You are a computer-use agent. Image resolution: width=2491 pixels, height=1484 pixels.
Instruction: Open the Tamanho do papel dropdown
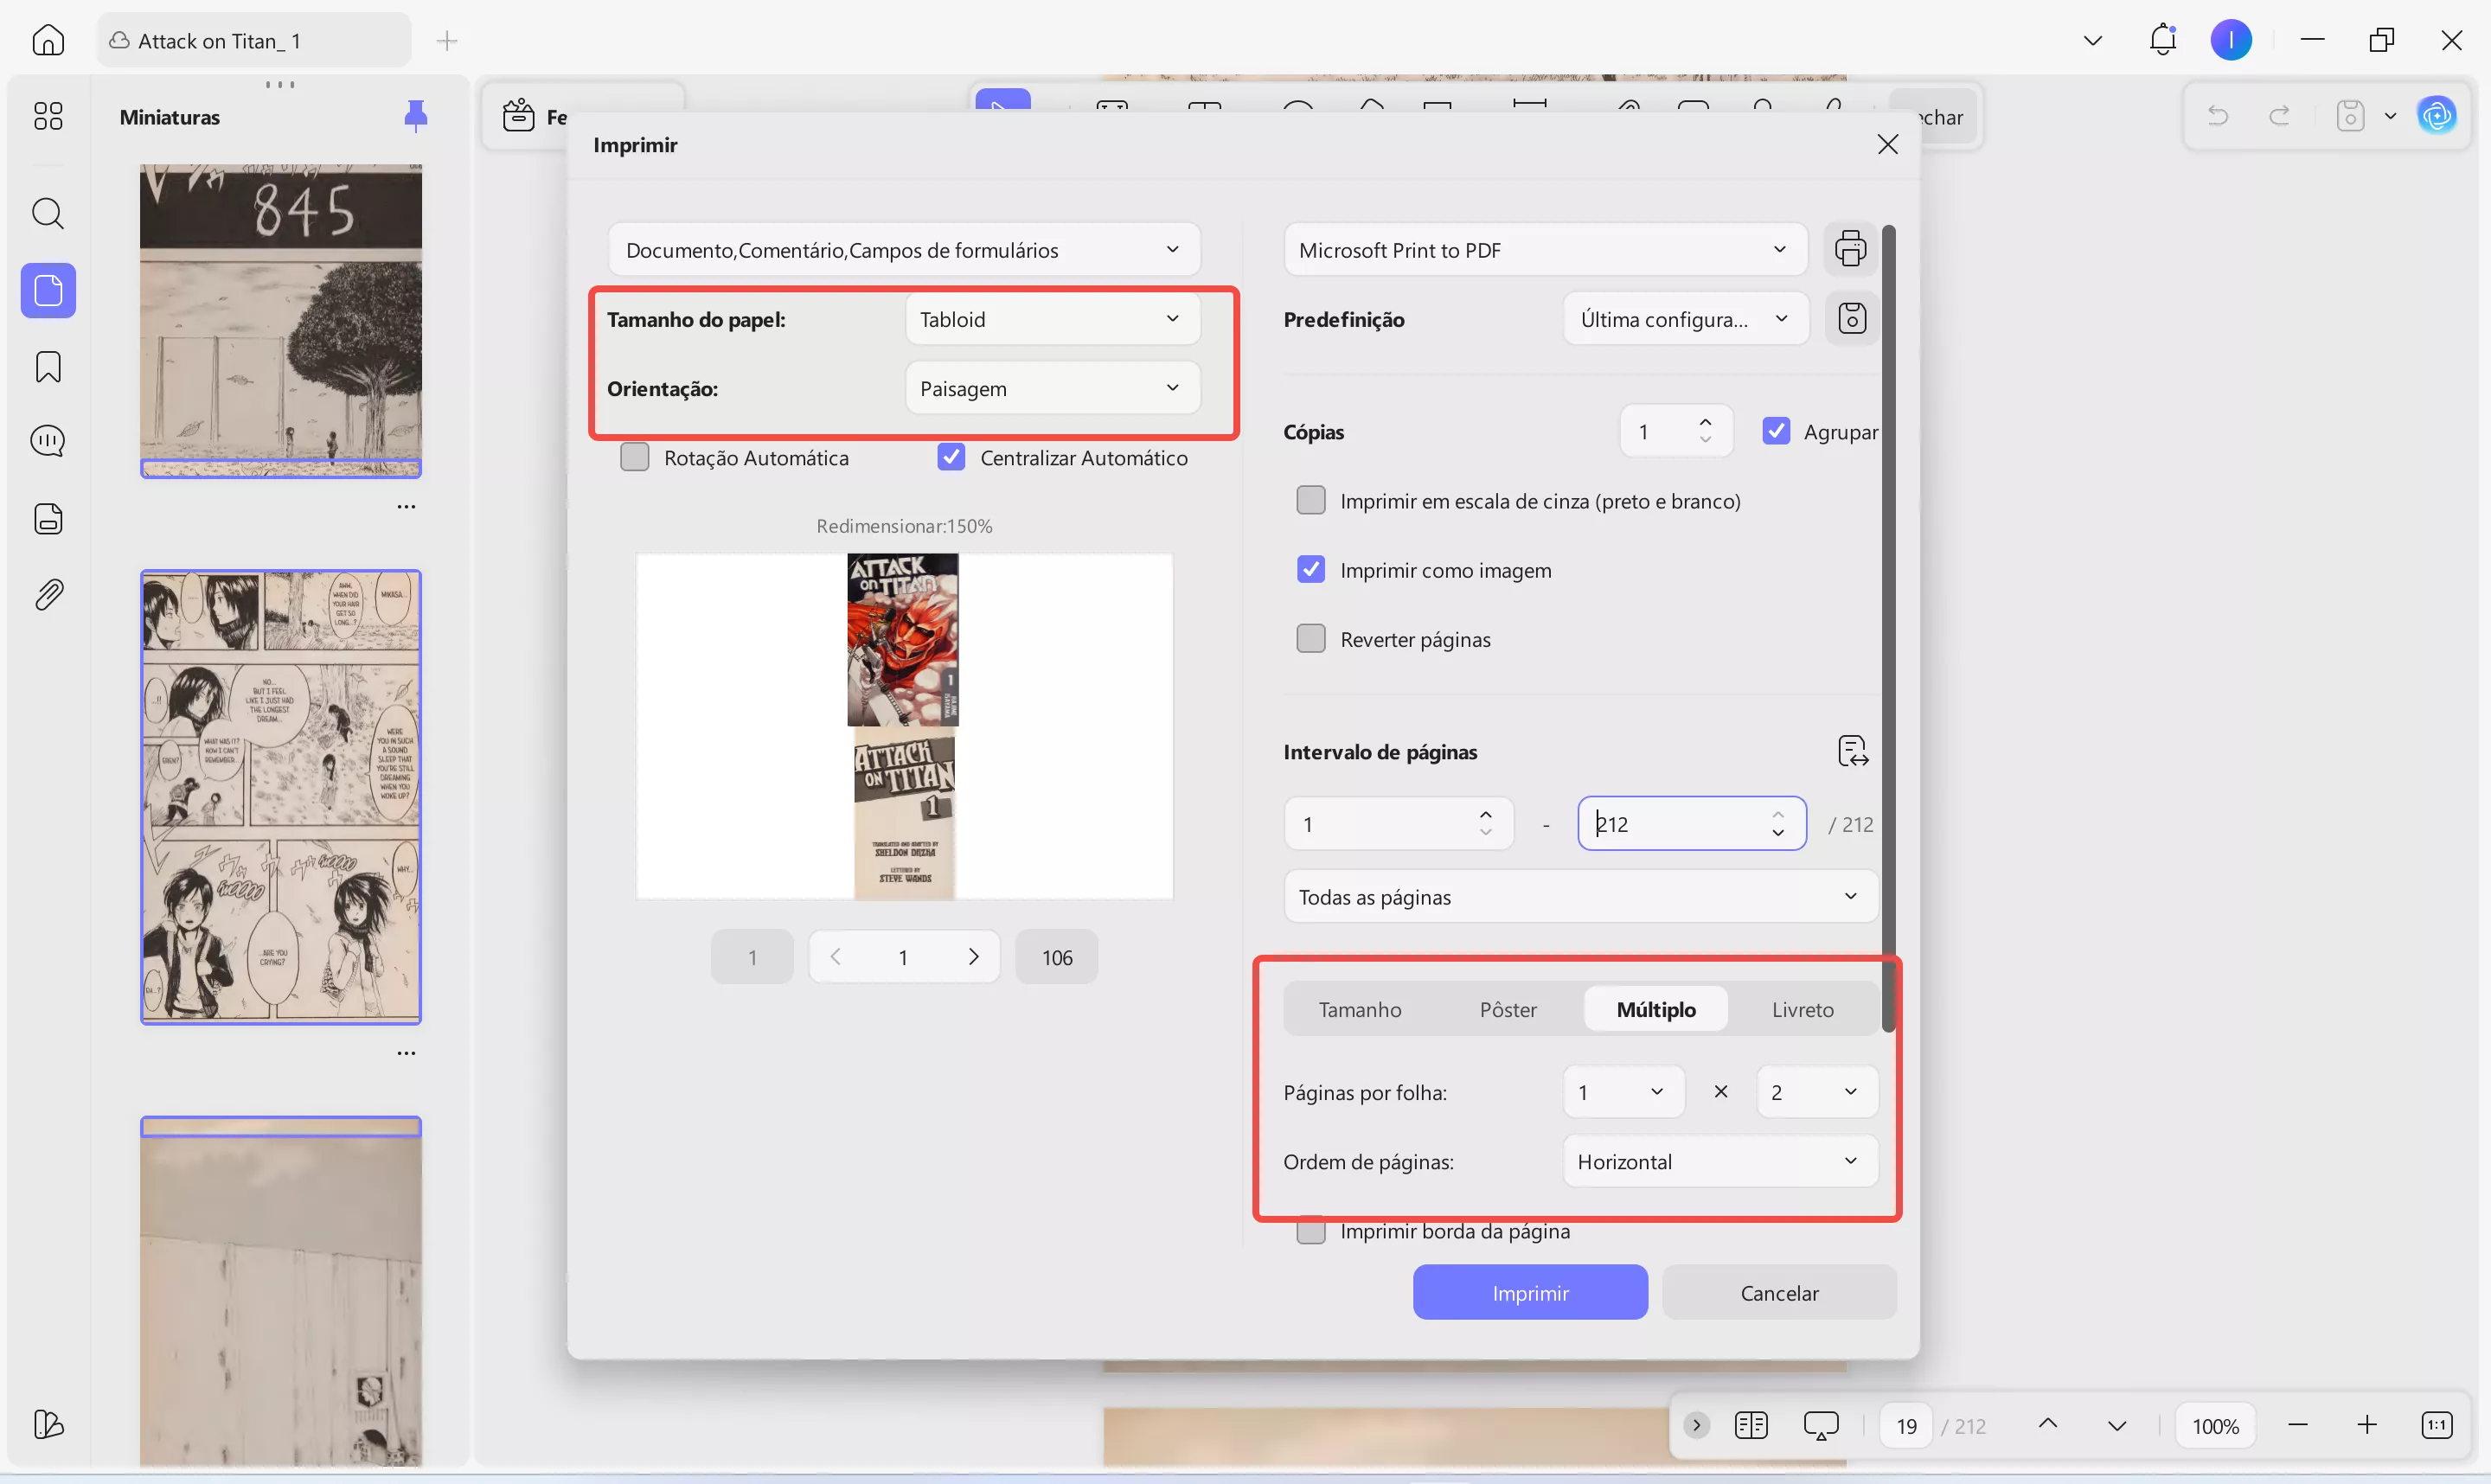(x=1051, y=319)
